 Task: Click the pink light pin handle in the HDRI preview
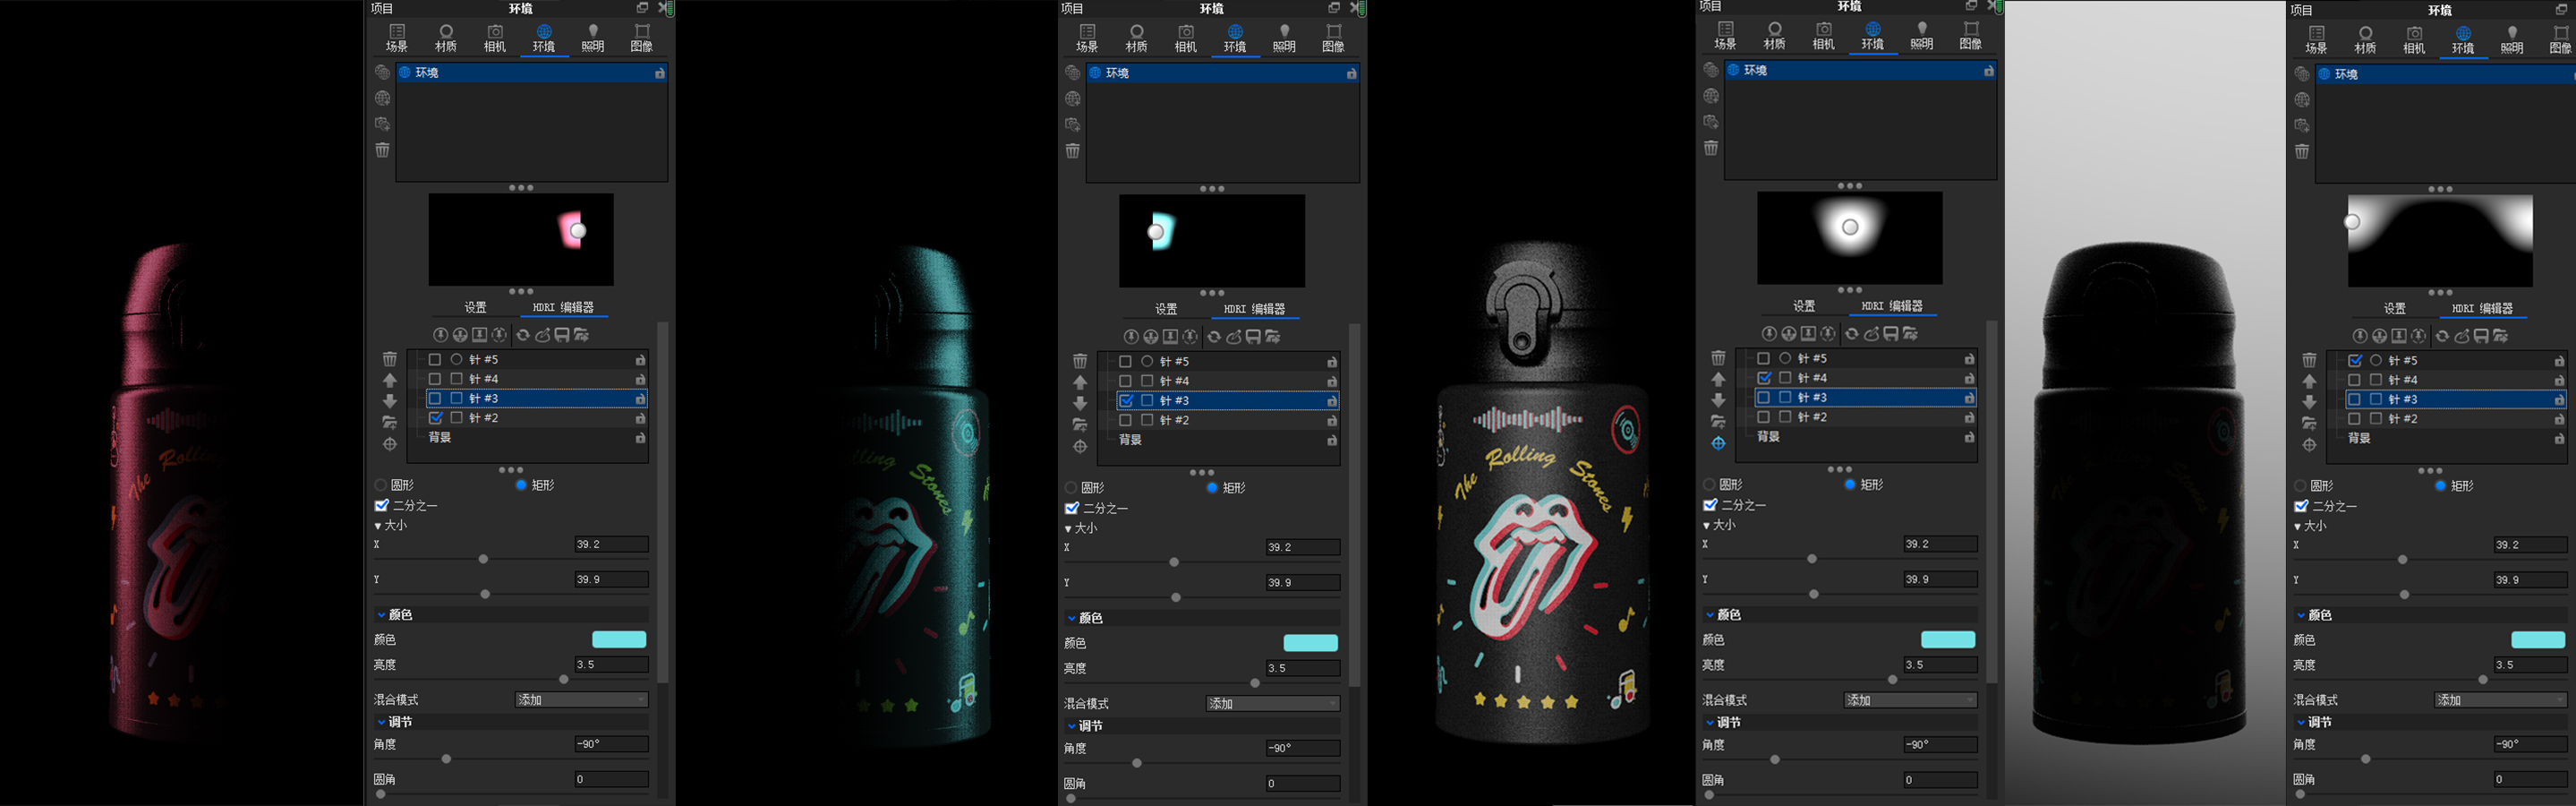tap(577, 231)
